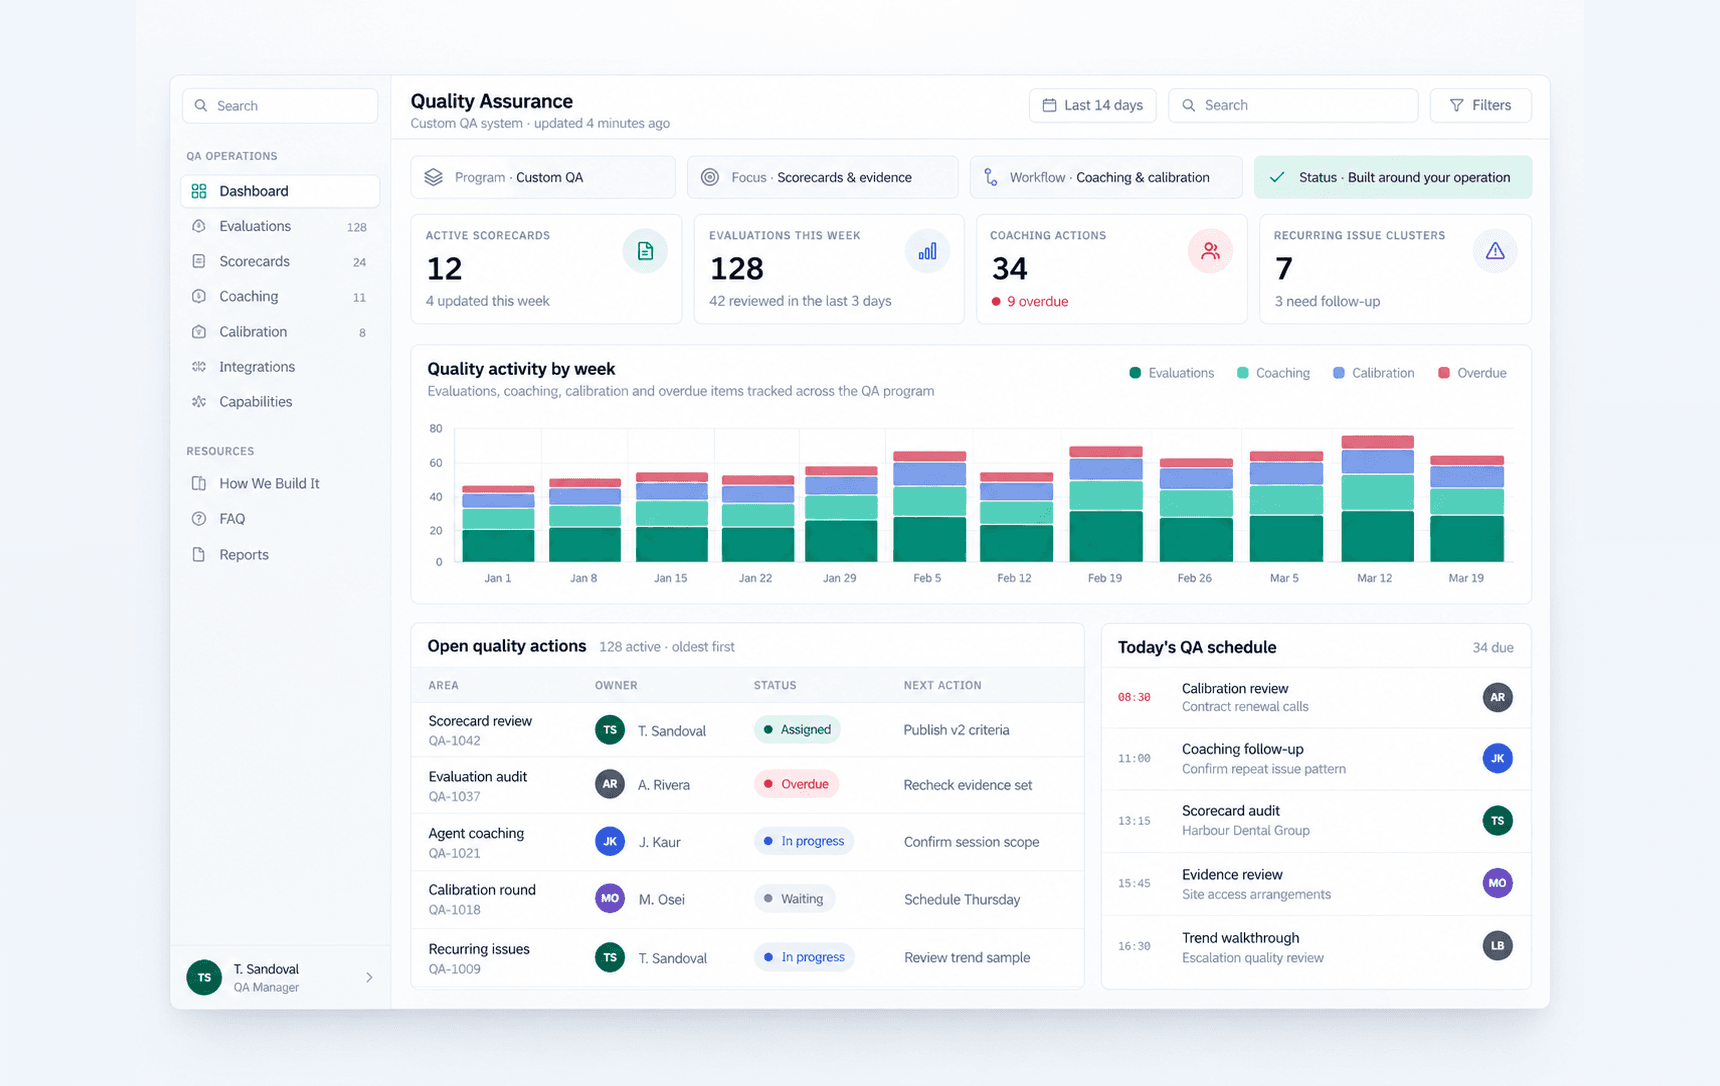
Task: Click the checkmark icon in Status chip
Action: (x=1277, y=177)
